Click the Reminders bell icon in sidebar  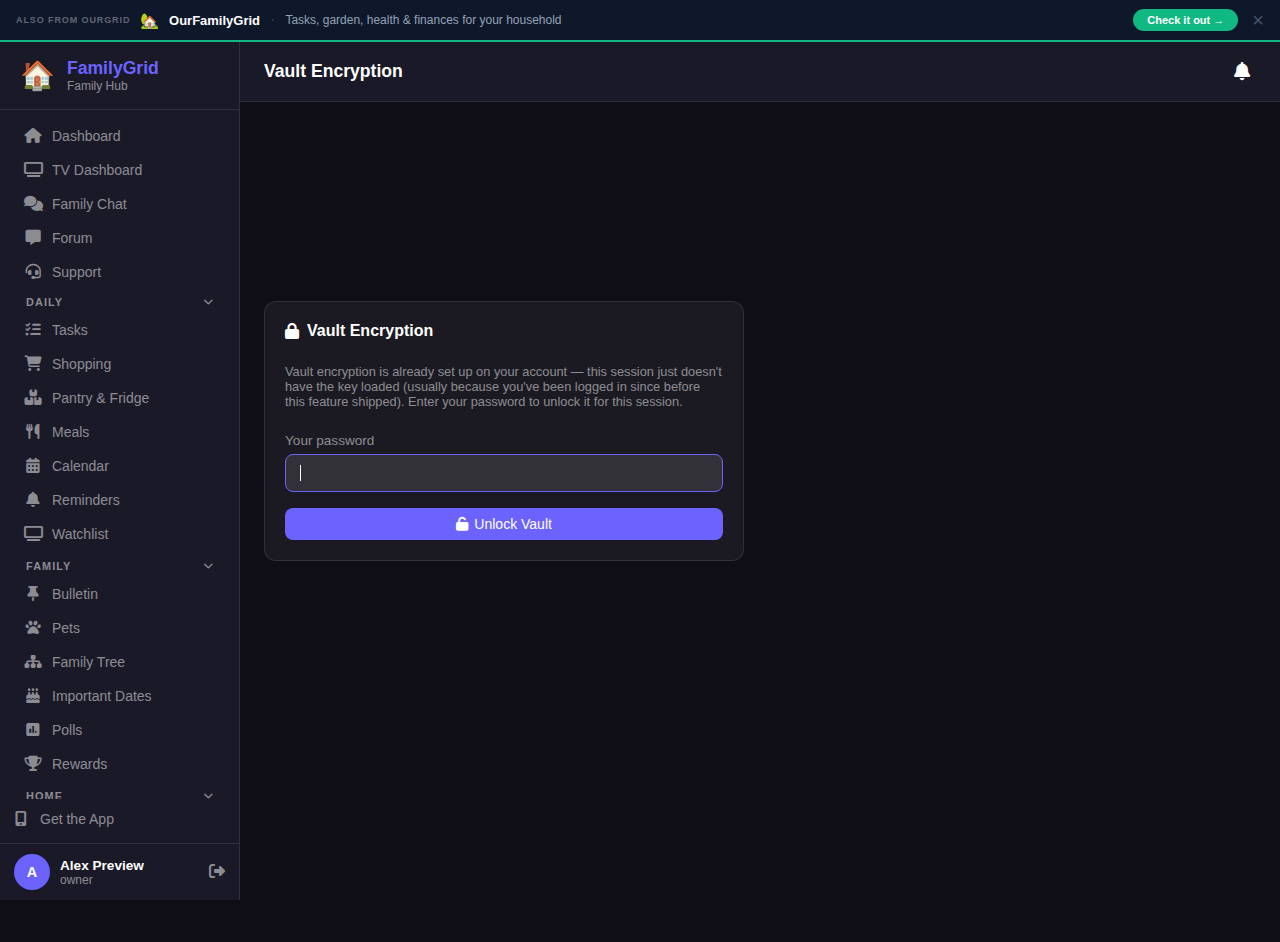coord(33,500)
